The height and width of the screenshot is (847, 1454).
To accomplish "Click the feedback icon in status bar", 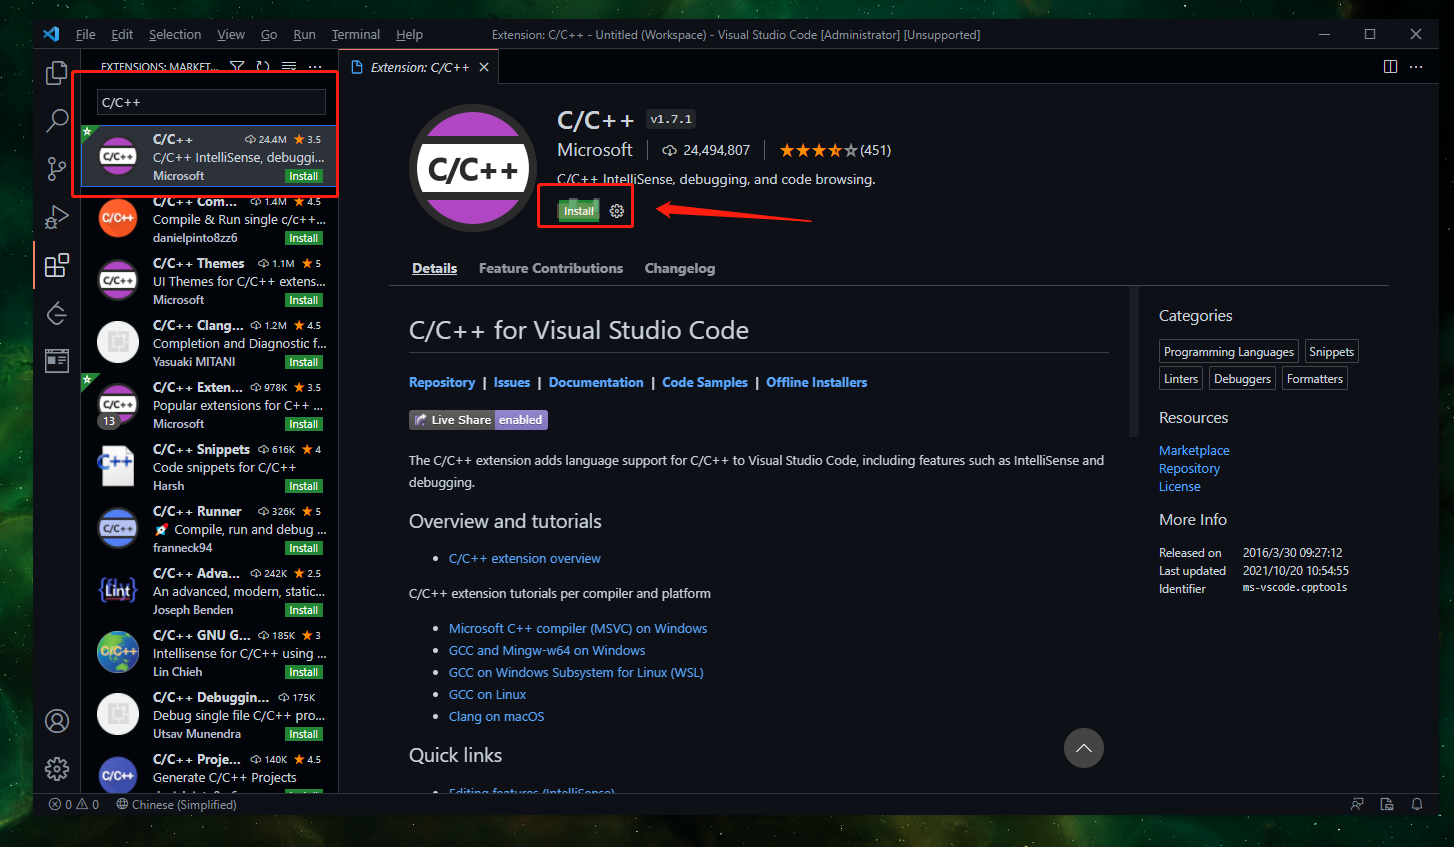I will pyautogui.click(x=1357, y=804).
